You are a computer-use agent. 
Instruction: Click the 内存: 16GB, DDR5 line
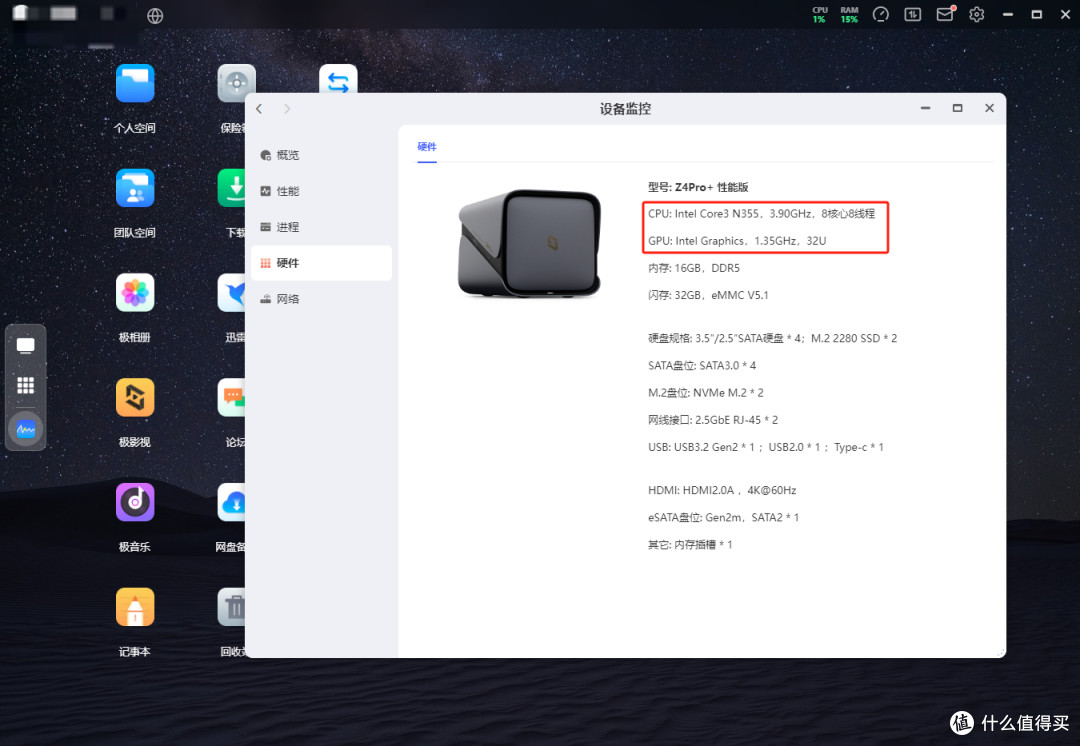point(694,268)
